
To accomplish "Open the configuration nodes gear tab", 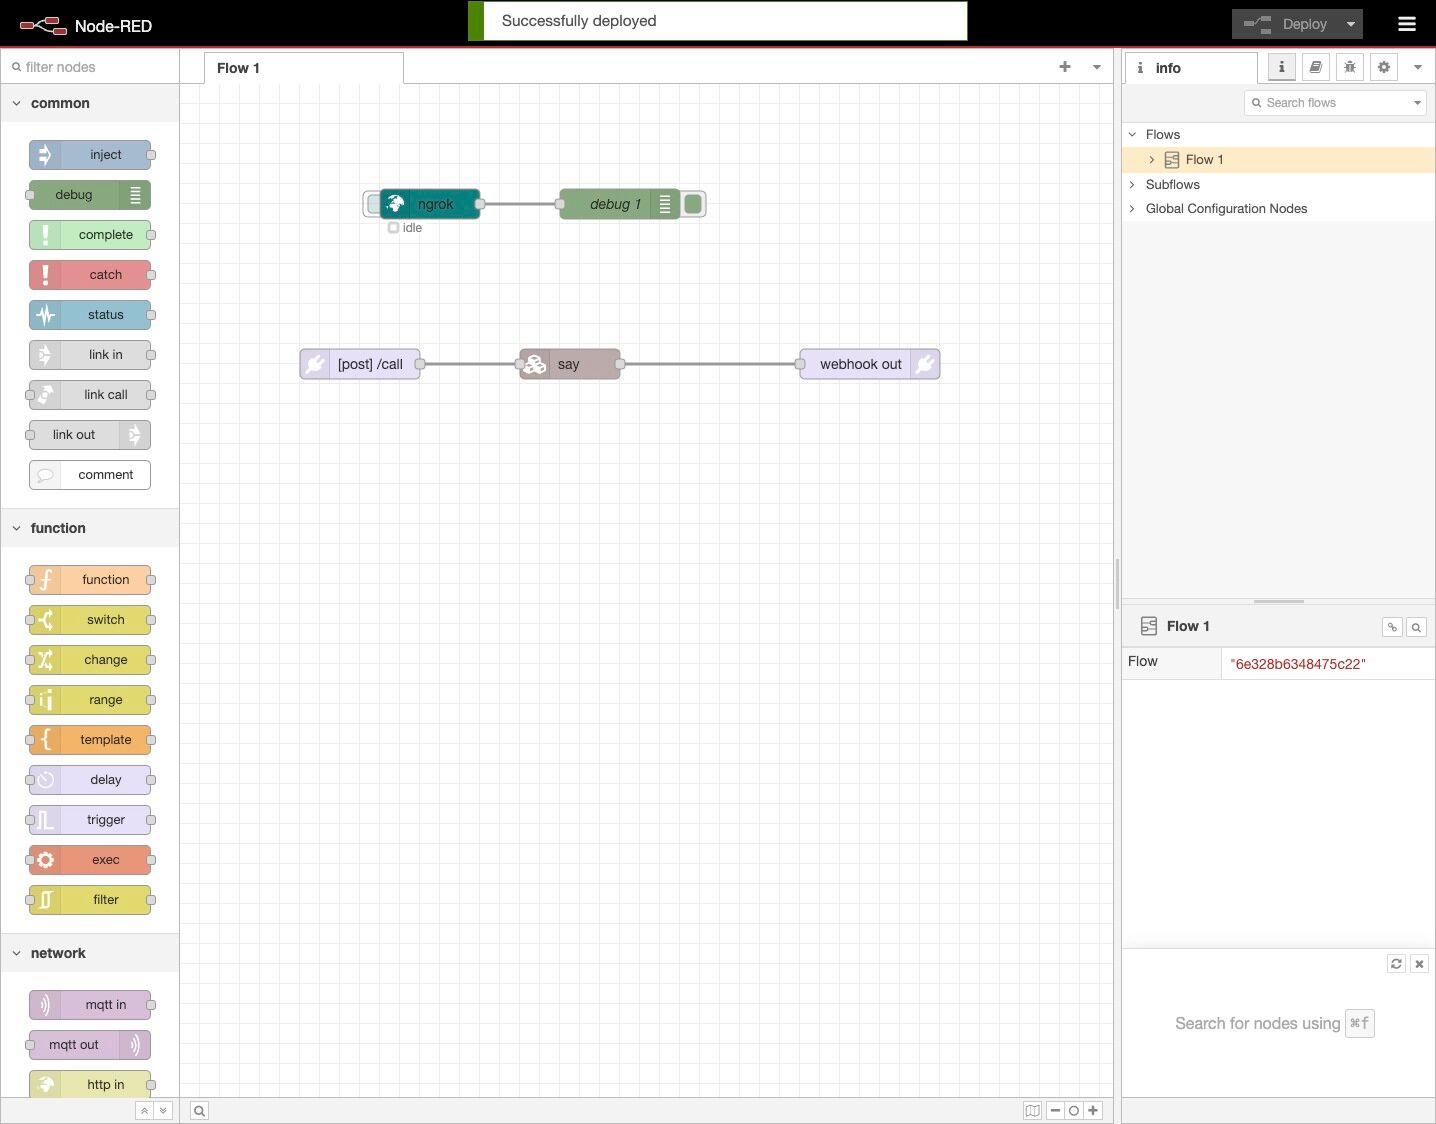I will pyautogui.click(x=1383, y=67).
